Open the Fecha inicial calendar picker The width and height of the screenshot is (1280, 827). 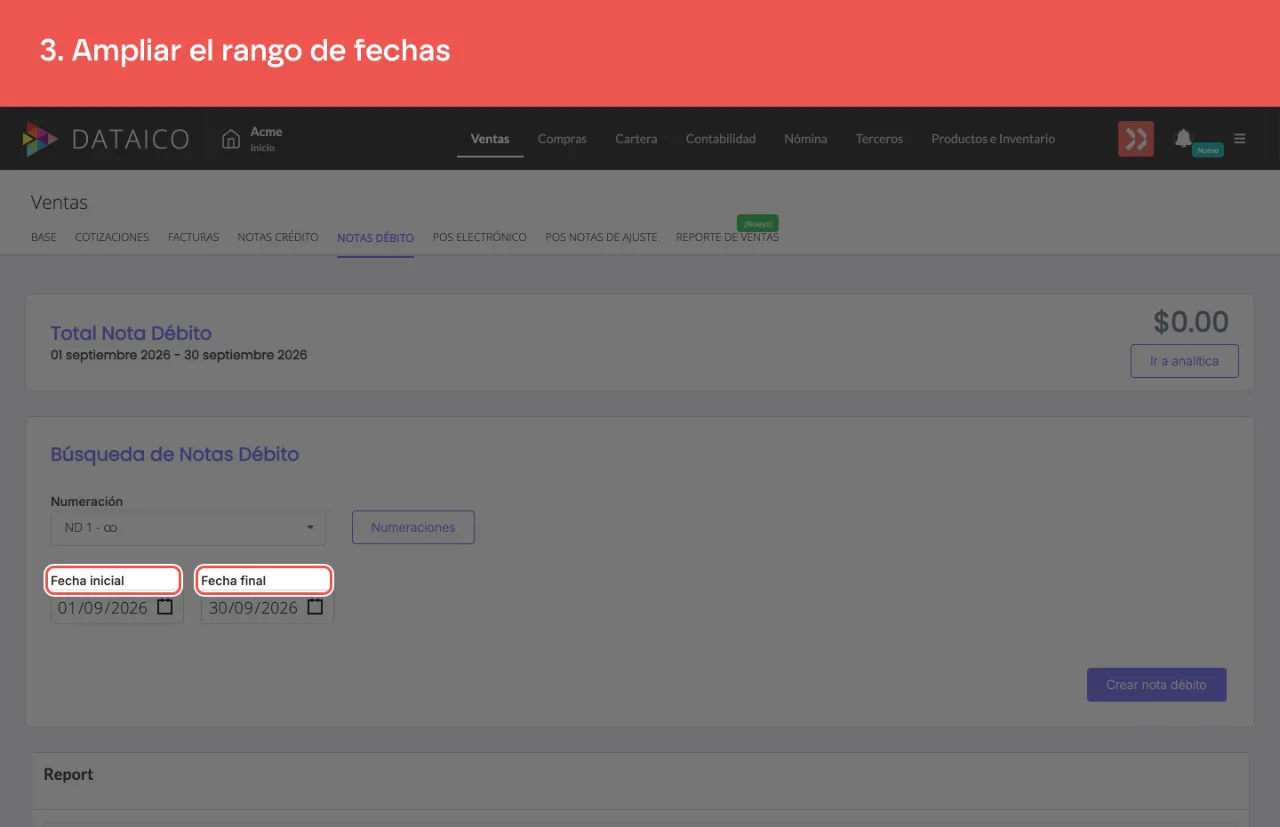[x=165, y=607]
